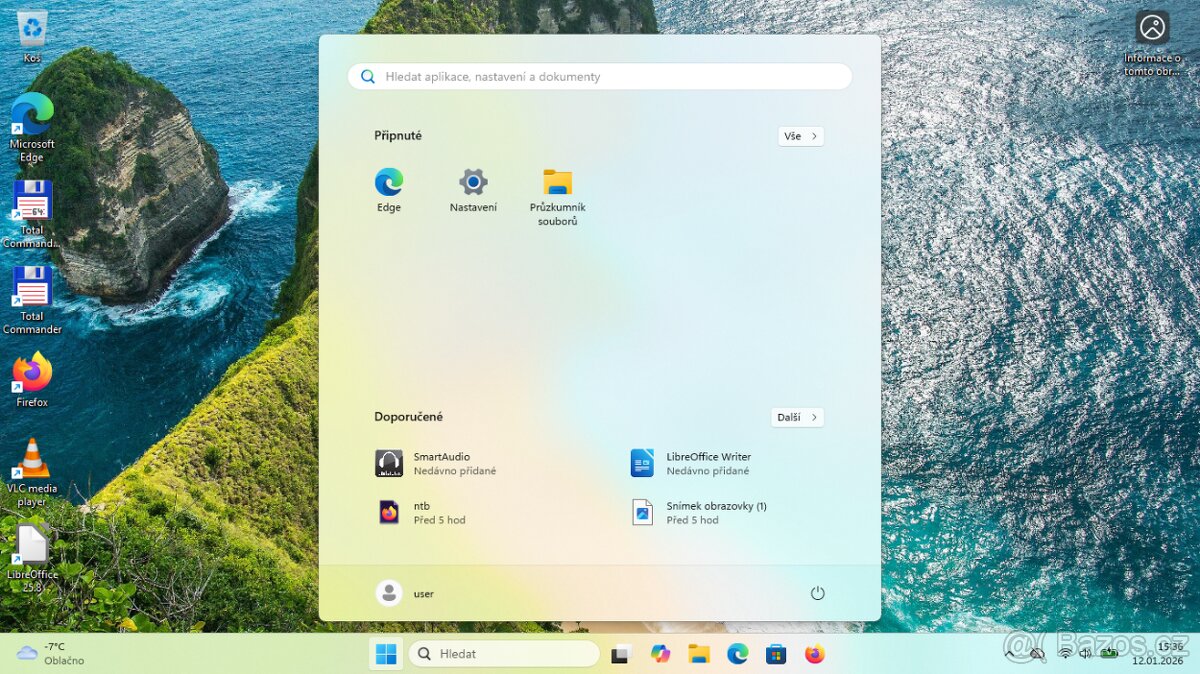Open Copilot from the taskbar
Viewport: 1200px width, 674px height.
pyautogui.click(x=660, y=653)
